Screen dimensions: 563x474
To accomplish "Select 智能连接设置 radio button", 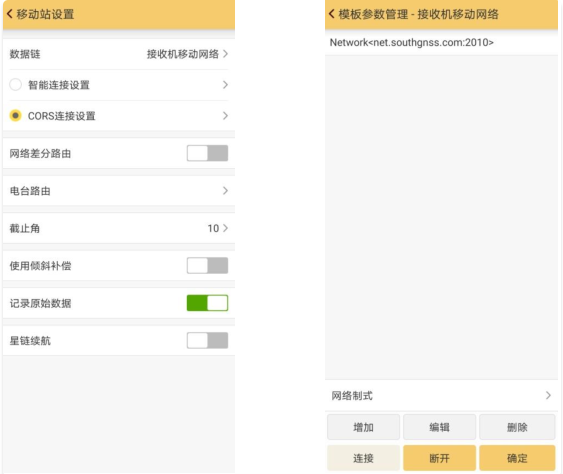I will point(15,85).
